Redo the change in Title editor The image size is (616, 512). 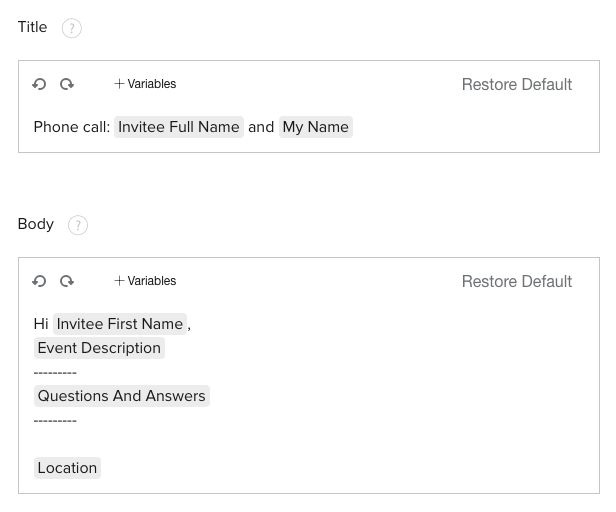tap(67, 84)
